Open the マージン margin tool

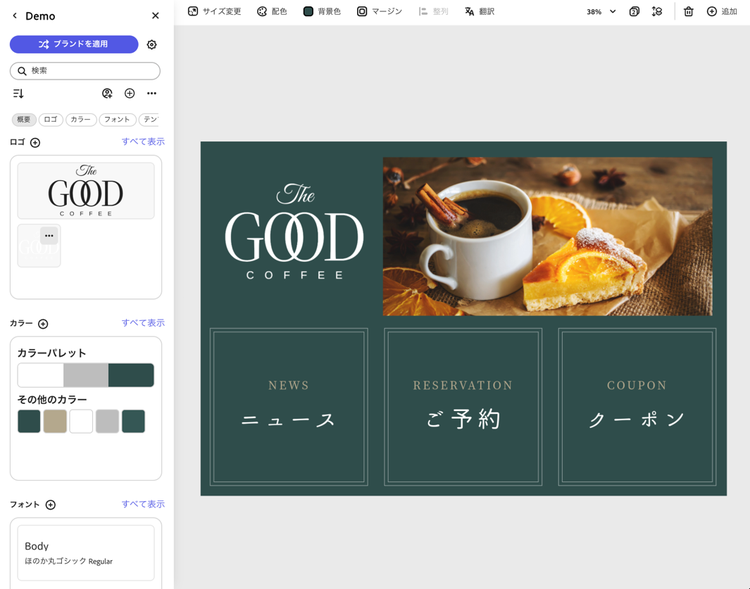pyautogui.click(x=380, y=11)
